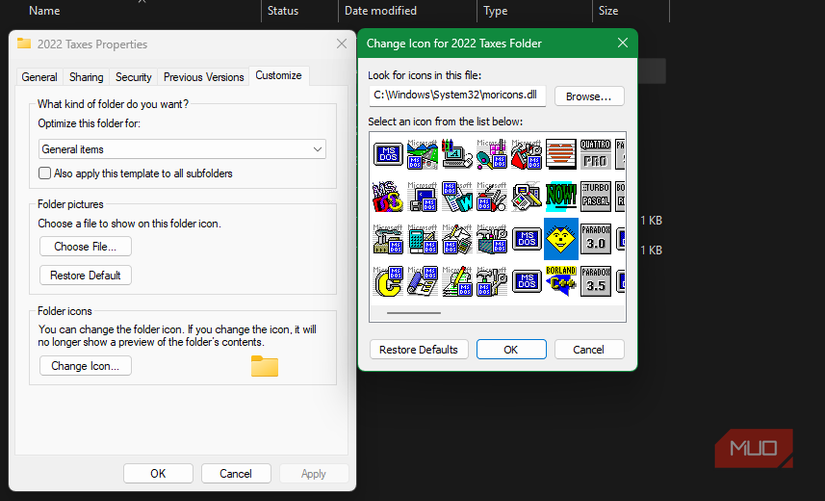
Task: Select the teal calculator MS-DOS icon
Action: click(422, 239)
